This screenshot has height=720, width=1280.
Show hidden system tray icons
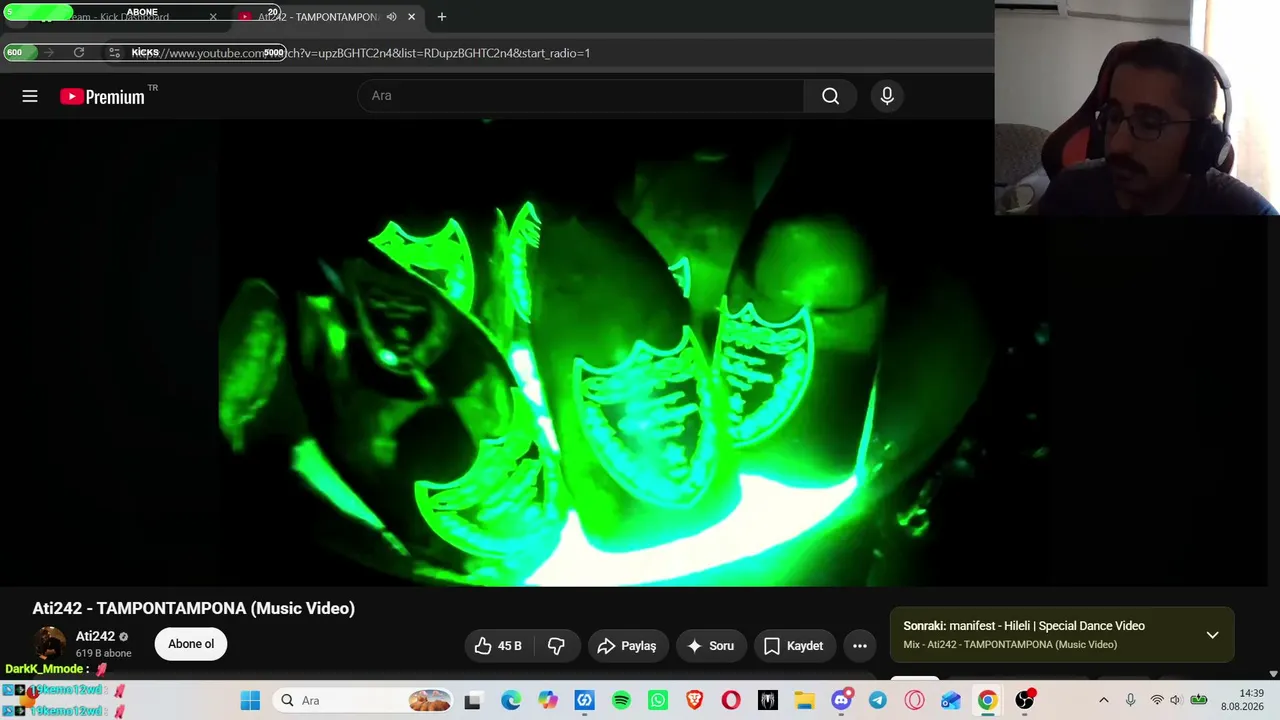click(1103, 700)
